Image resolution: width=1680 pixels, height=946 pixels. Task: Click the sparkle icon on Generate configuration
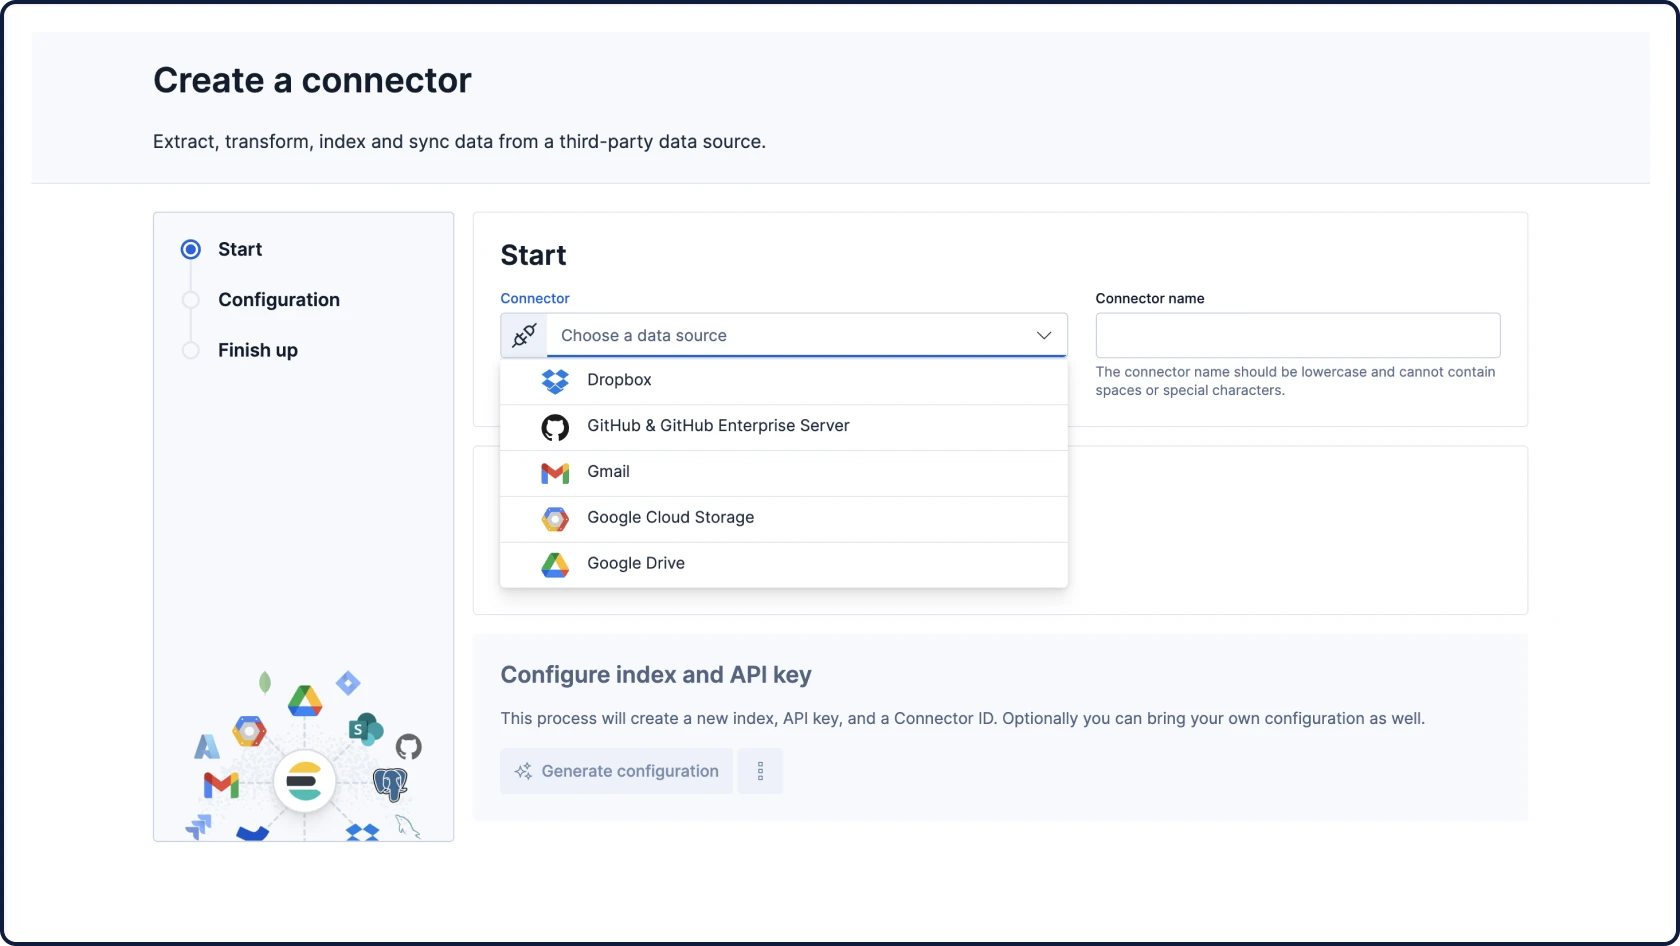[x=523, y=771]
